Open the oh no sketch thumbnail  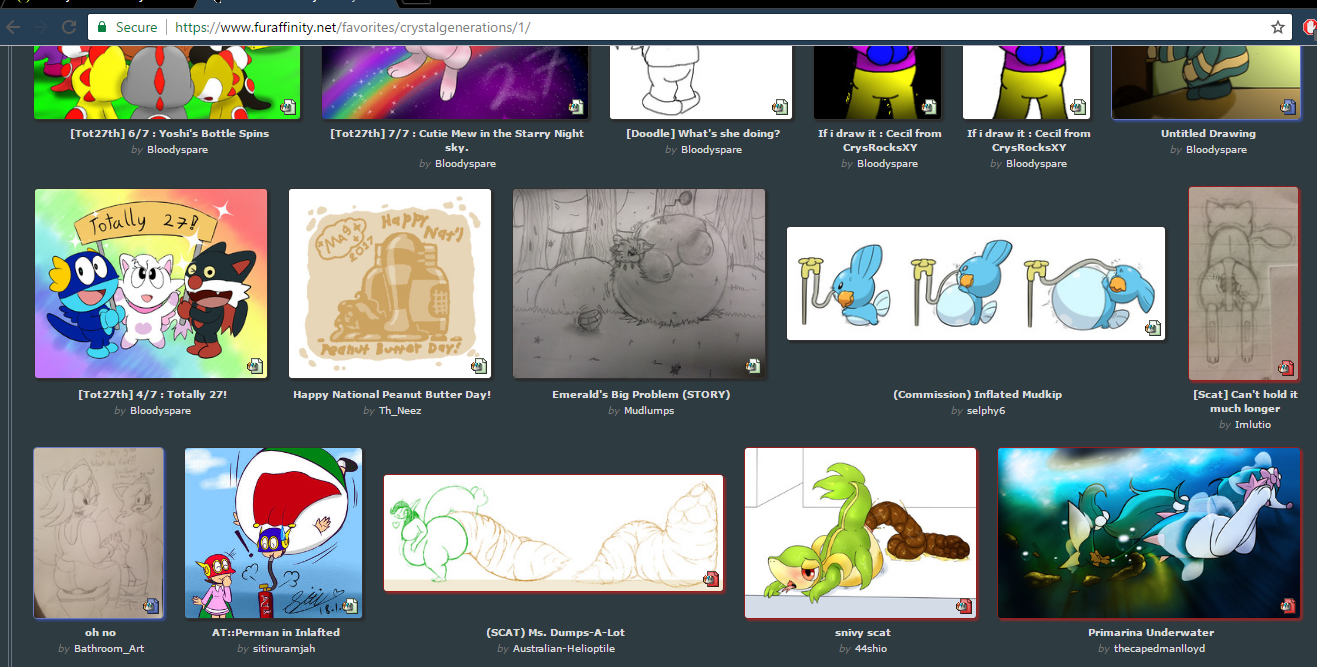pyautogui.click(x=98, y=533)
